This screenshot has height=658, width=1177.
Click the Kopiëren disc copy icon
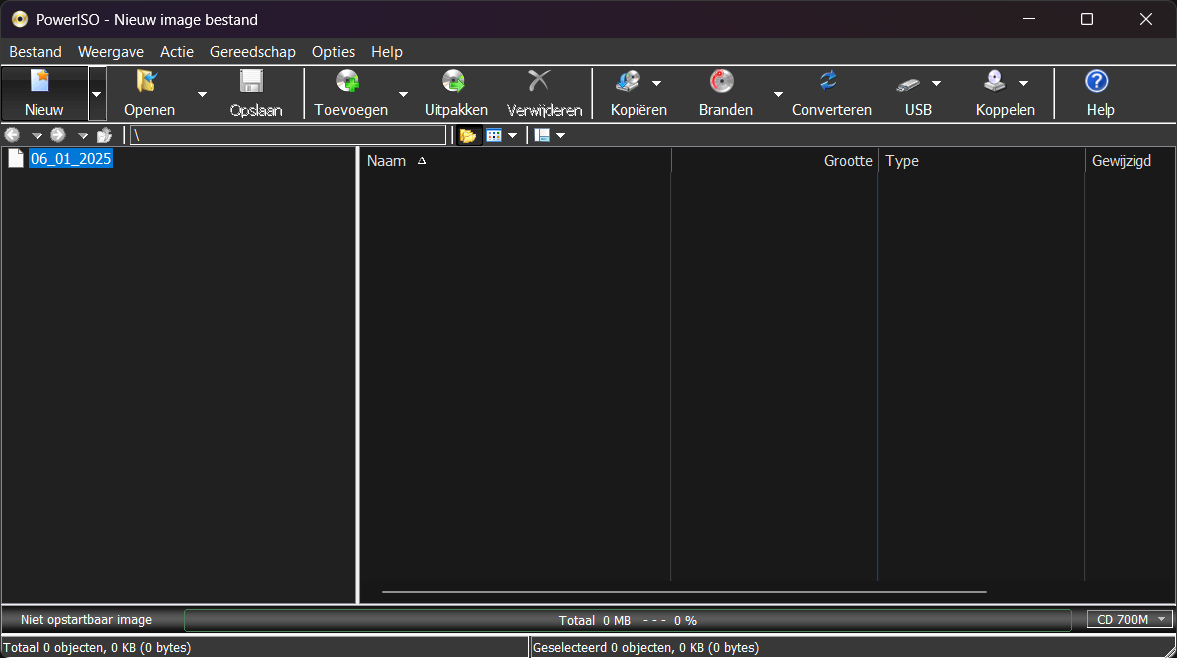point(628,81)
